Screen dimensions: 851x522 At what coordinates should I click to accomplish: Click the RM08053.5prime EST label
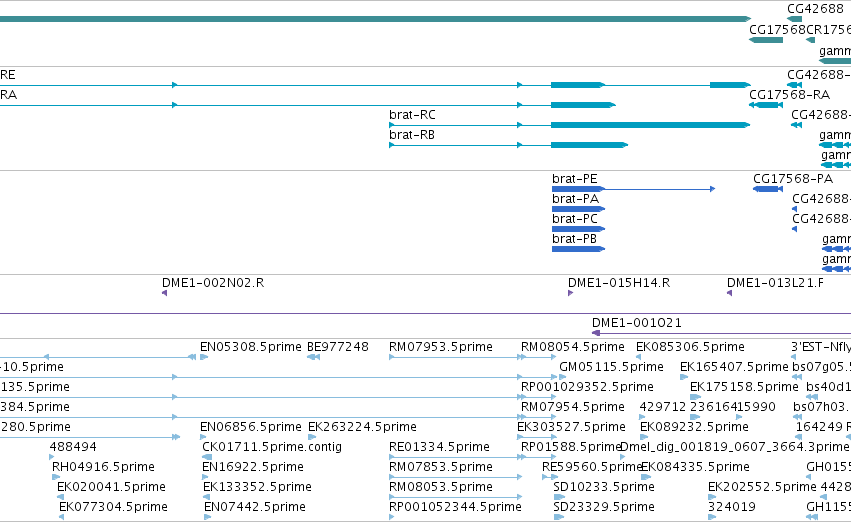[441, 487]
